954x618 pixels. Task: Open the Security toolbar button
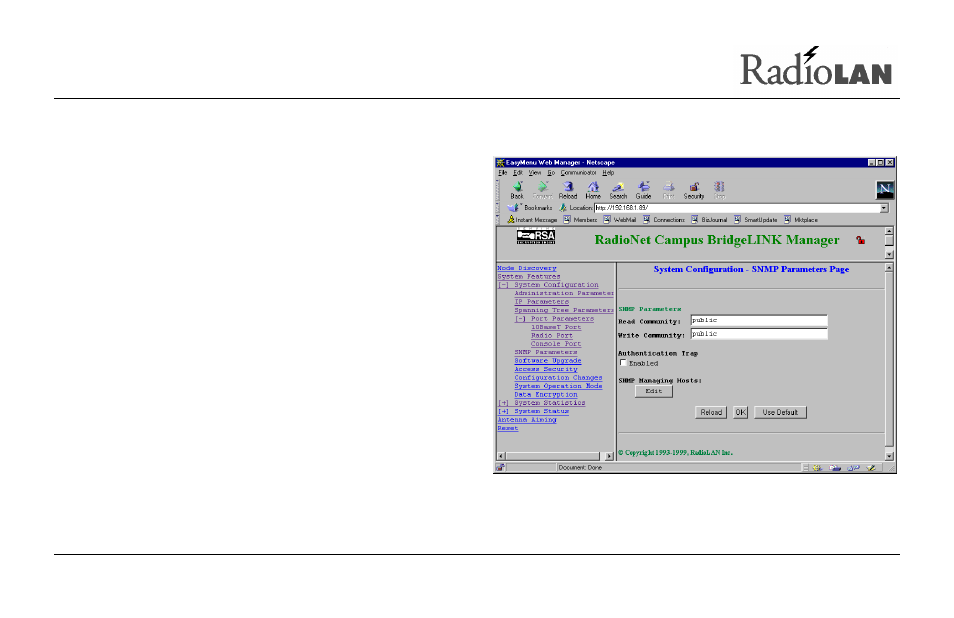(x=694, y=190)
